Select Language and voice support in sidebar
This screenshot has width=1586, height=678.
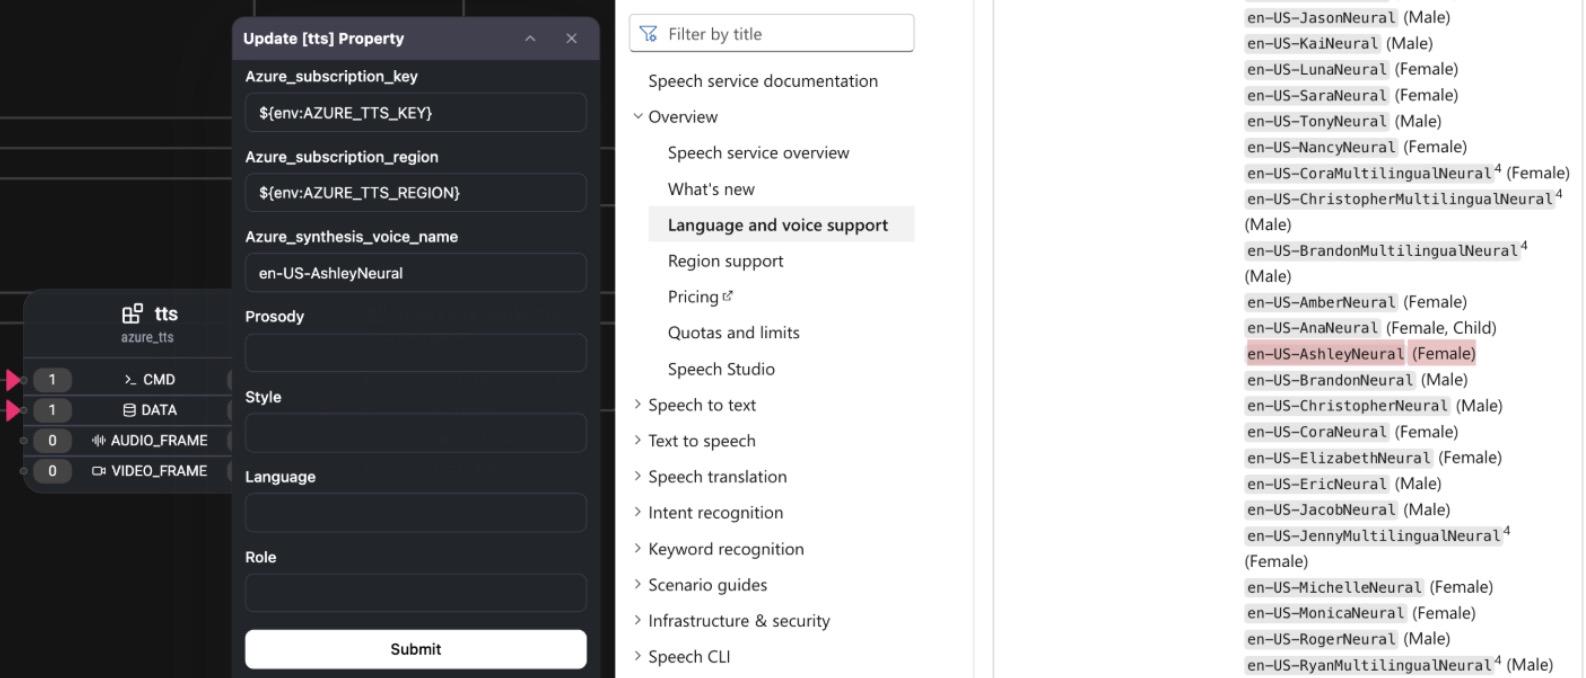778,224
